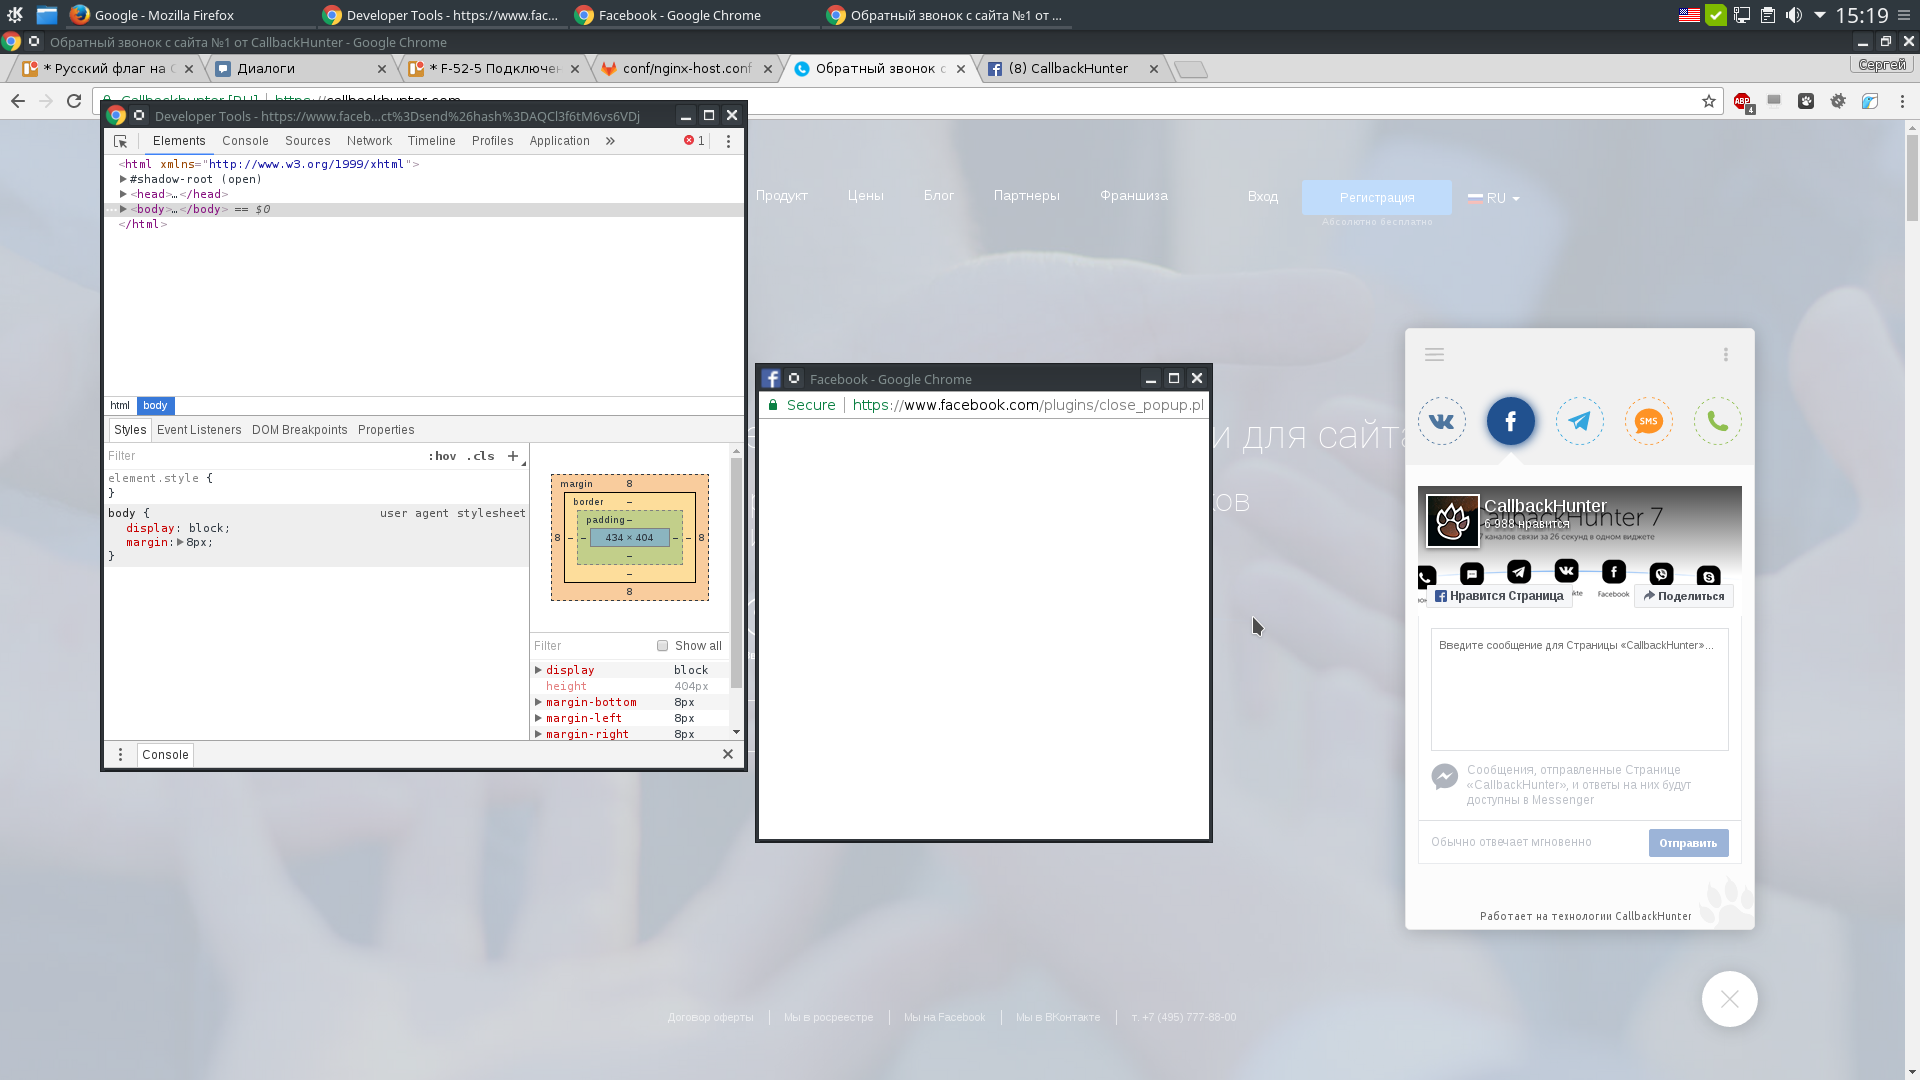Open the Вход login link
This screenshot has height=1080, width=1920.
coord(1262,196)
